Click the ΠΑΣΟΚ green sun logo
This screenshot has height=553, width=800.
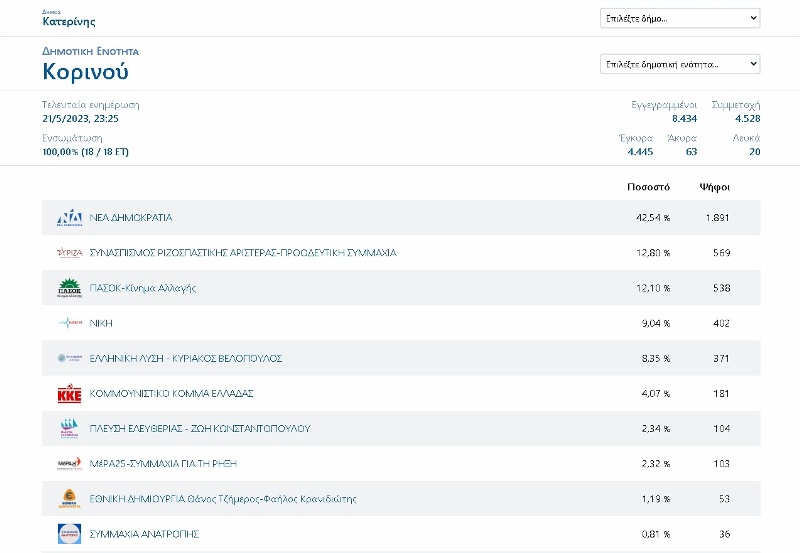[x=69, y=288]
